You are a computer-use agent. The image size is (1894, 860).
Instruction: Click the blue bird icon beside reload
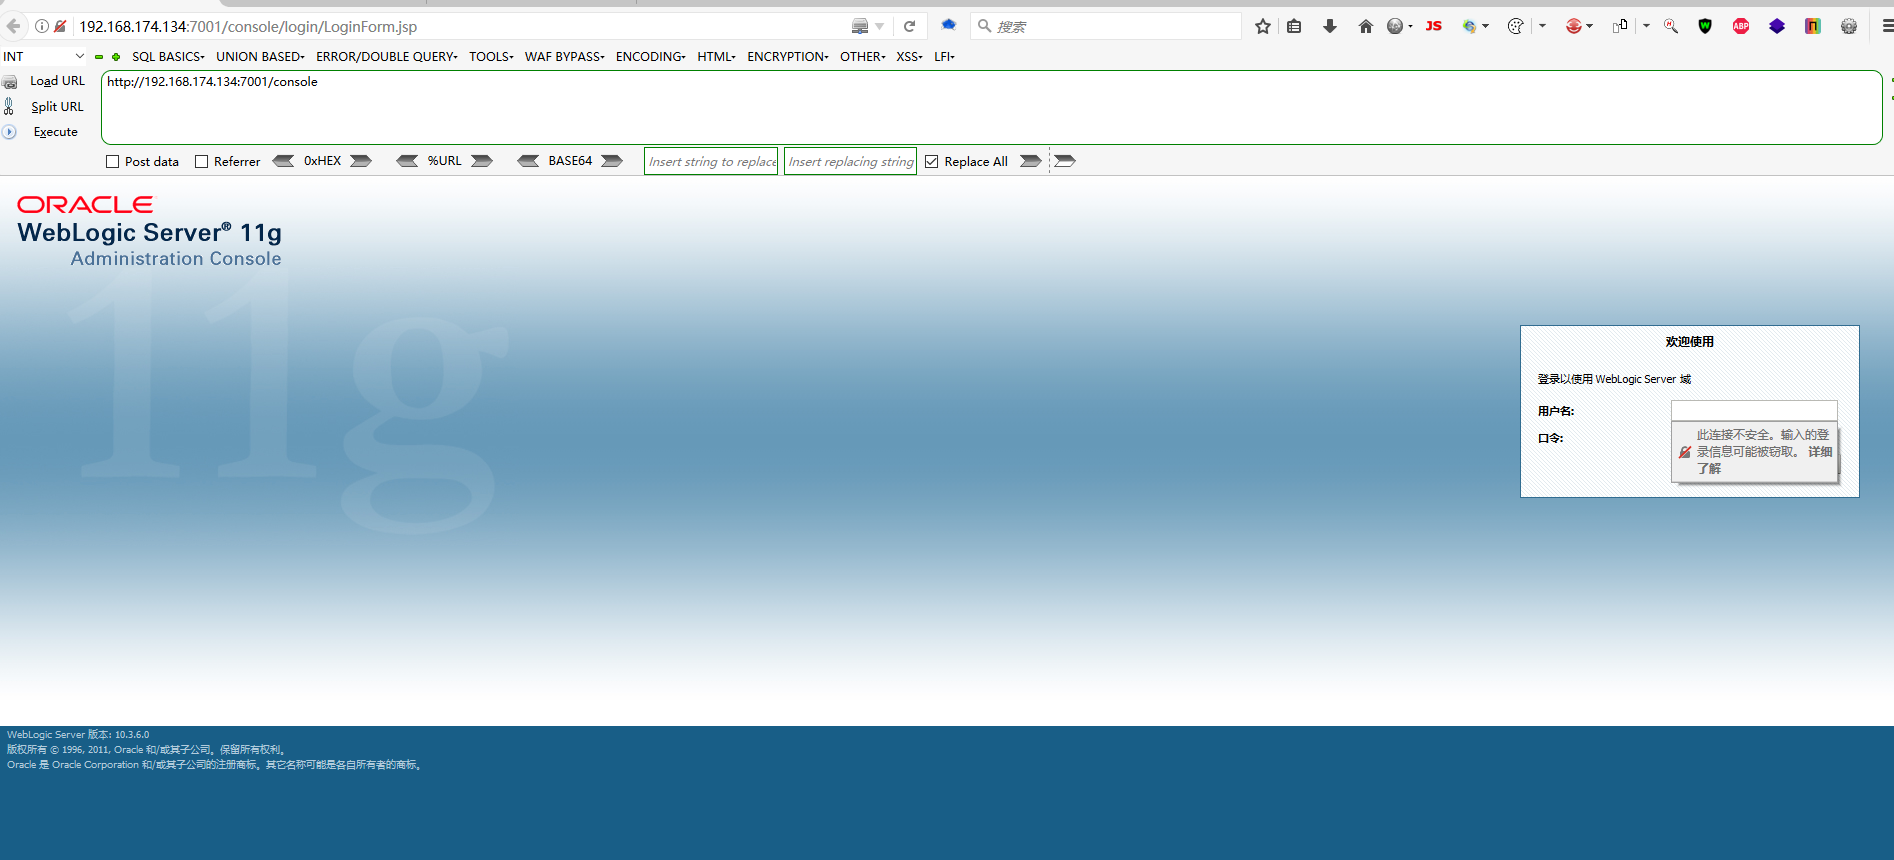point(949,25)
